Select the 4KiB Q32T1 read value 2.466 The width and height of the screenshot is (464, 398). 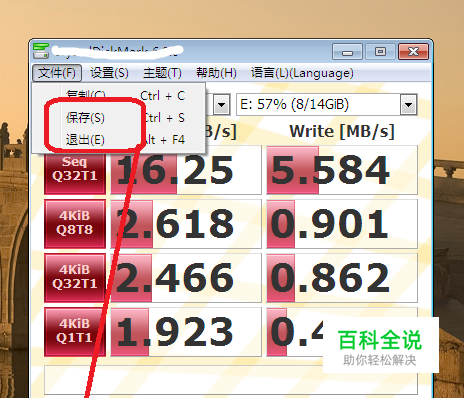coord(186,278)
